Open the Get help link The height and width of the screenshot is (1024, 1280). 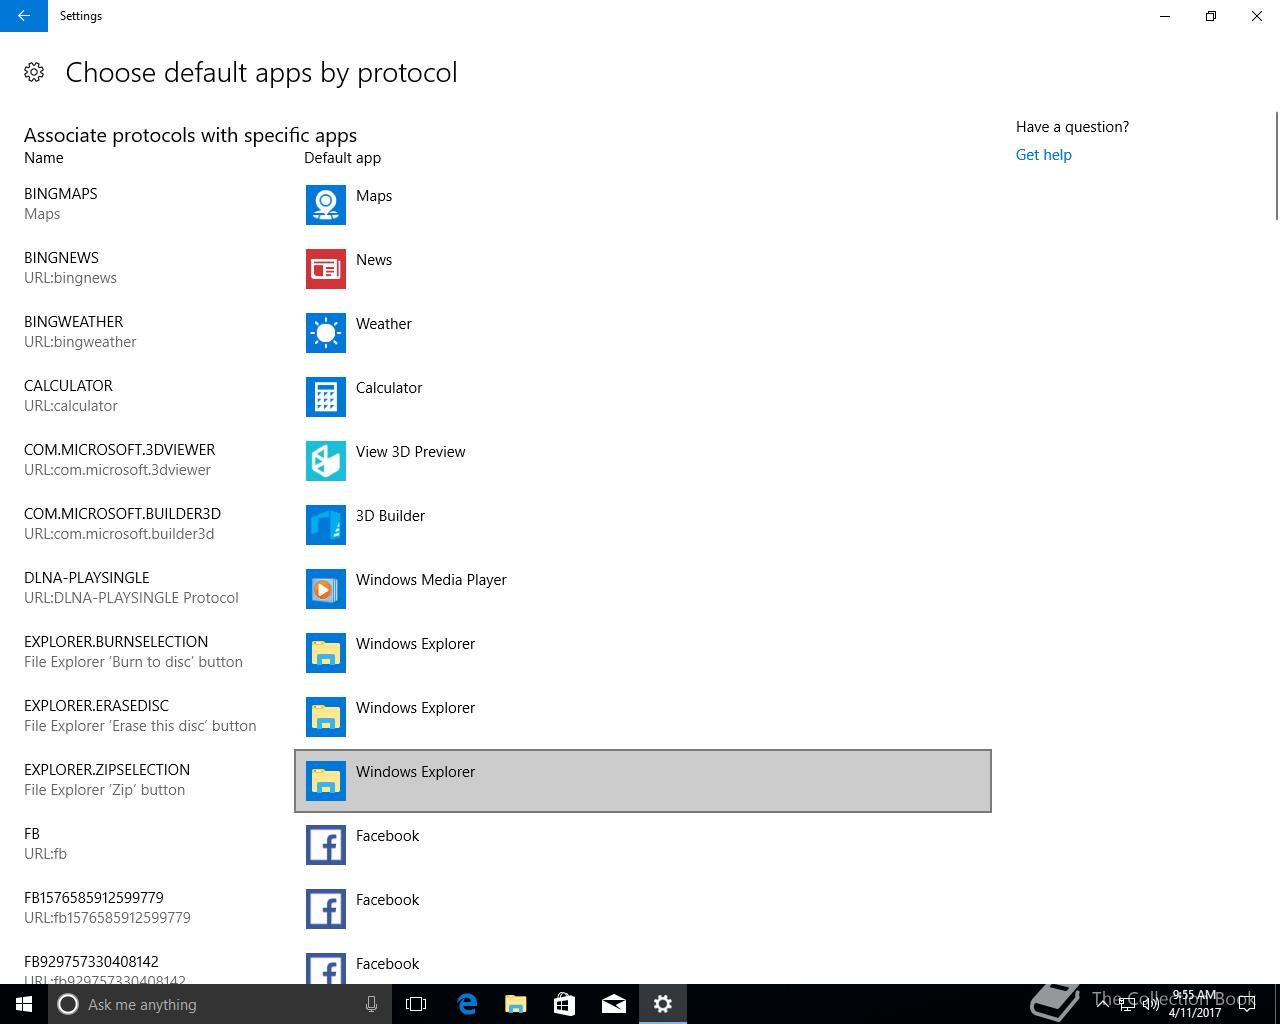(1043, 155)
